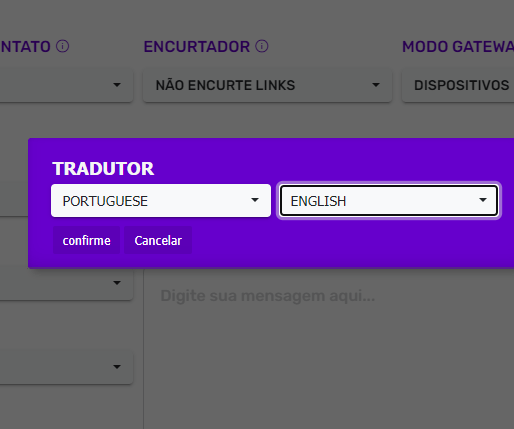The image size is (514, 429).
Task: Open the PORTUGUESE source language dropdown
Action: 161,201
